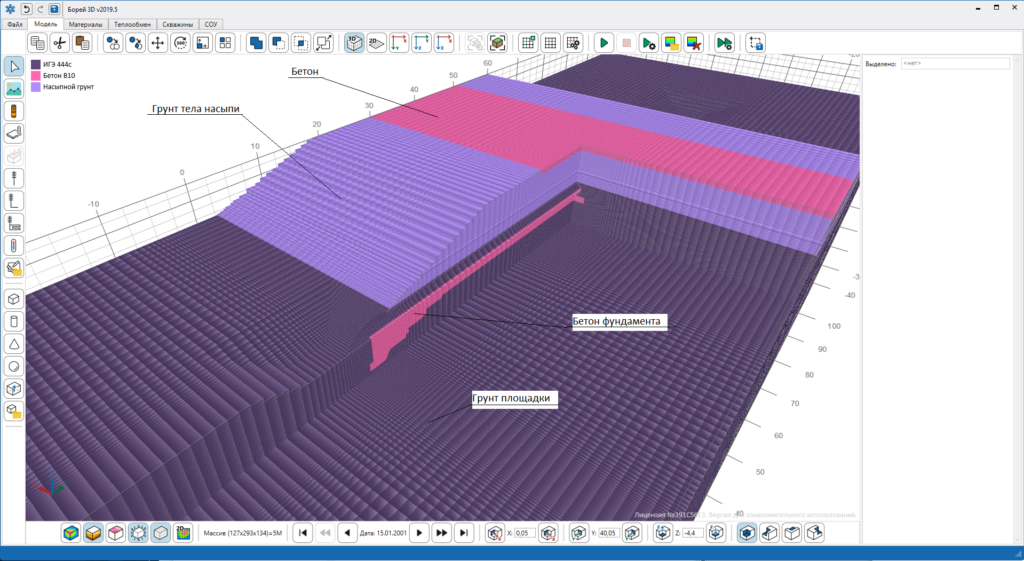The image size is (1024, 561).
Task: Start calculation with green play button
Action: click(604, 43)
